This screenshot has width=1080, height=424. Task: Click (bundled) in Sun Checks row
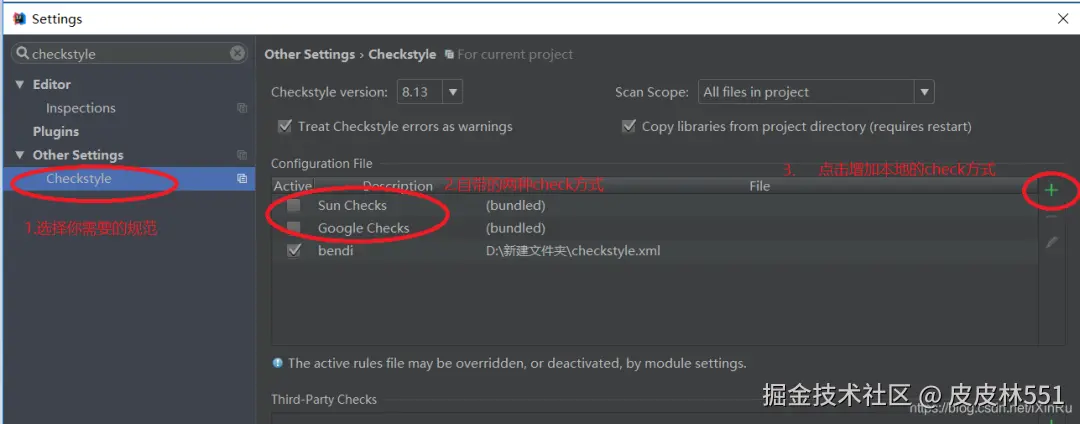point(515,205)
